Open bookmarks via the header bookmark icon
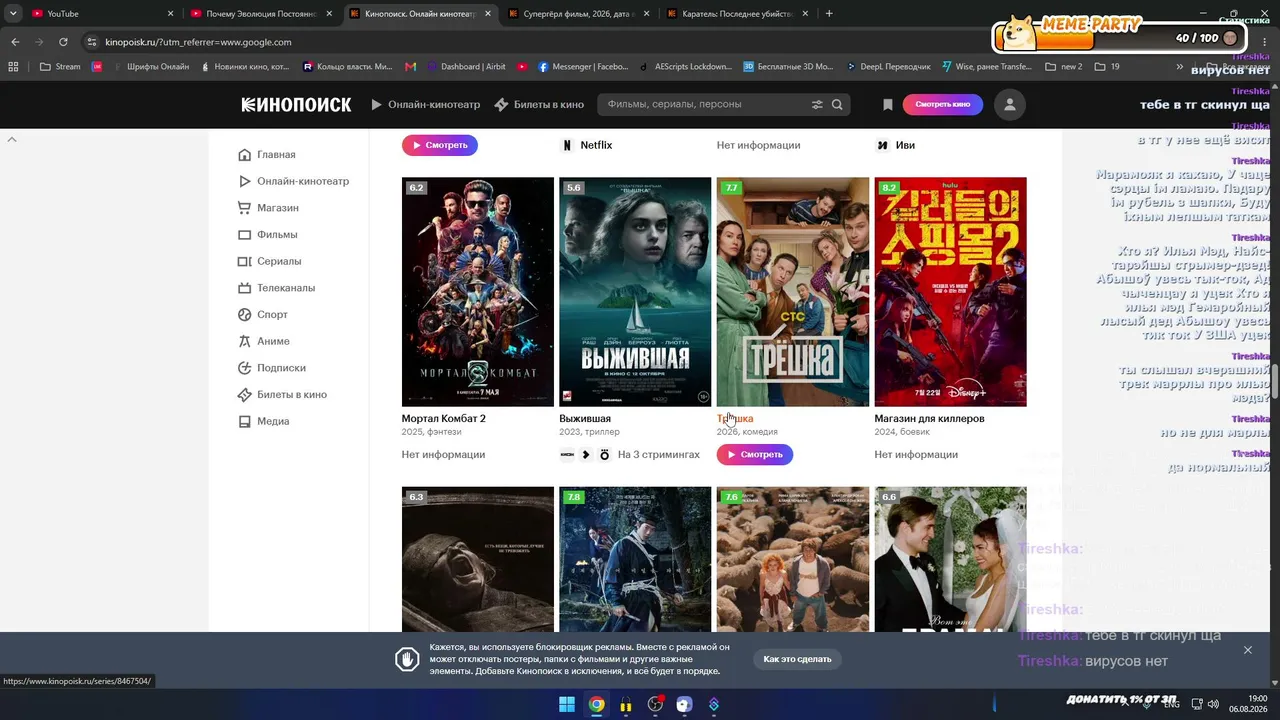Screen dimensions: 1280x720 (x=887, y=104)
